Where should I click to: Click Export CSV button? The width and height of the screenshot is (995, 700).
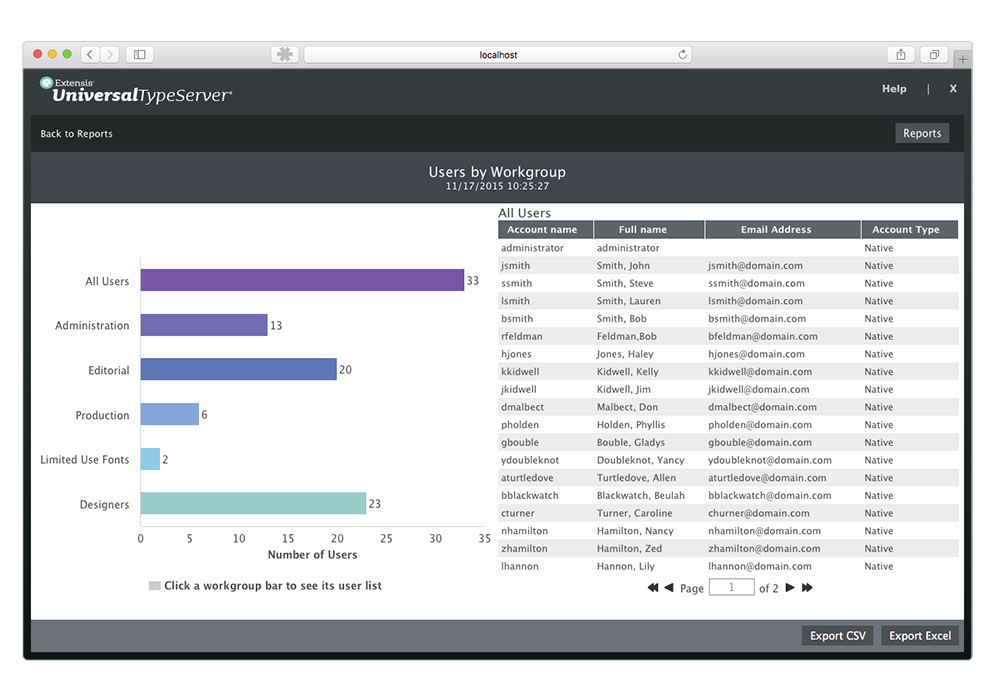(x=838, y=636)
